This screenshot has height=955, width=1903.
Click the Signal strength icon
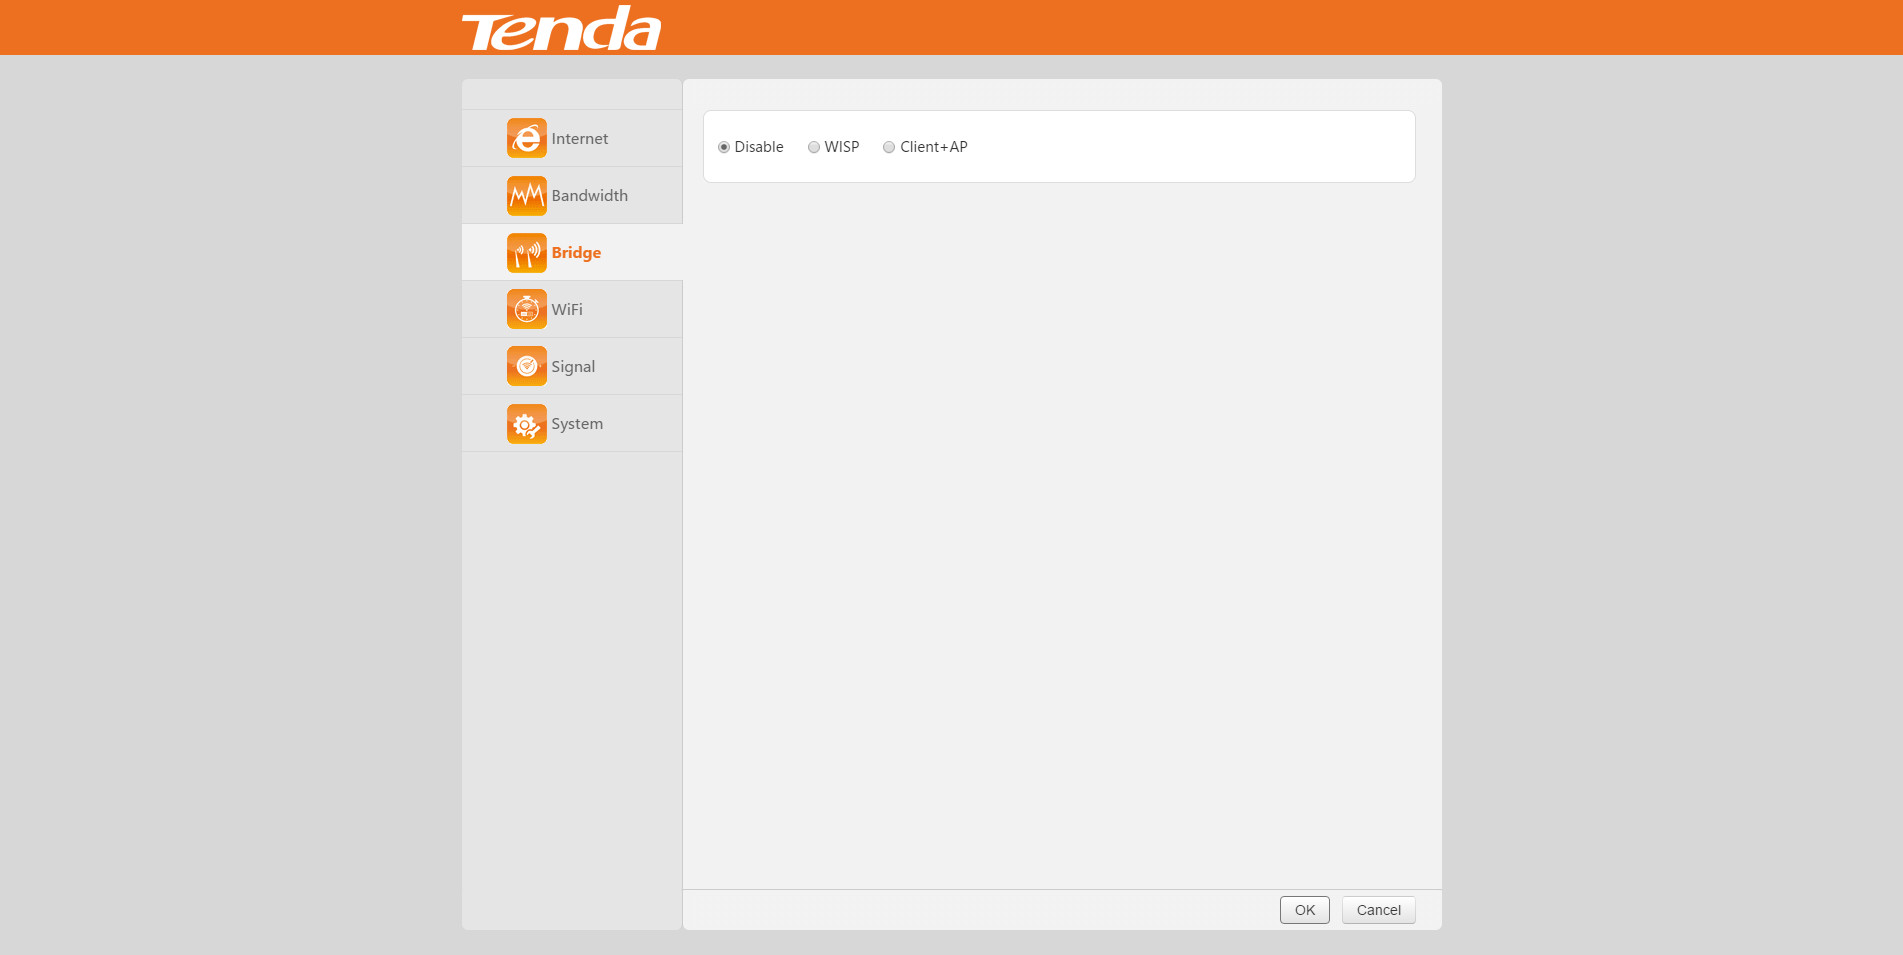coord(526,366)
